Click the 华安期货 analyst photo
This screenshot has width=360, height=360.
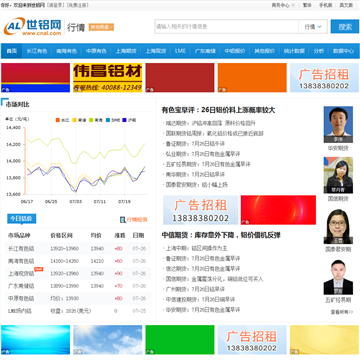[x=338, y=125]
